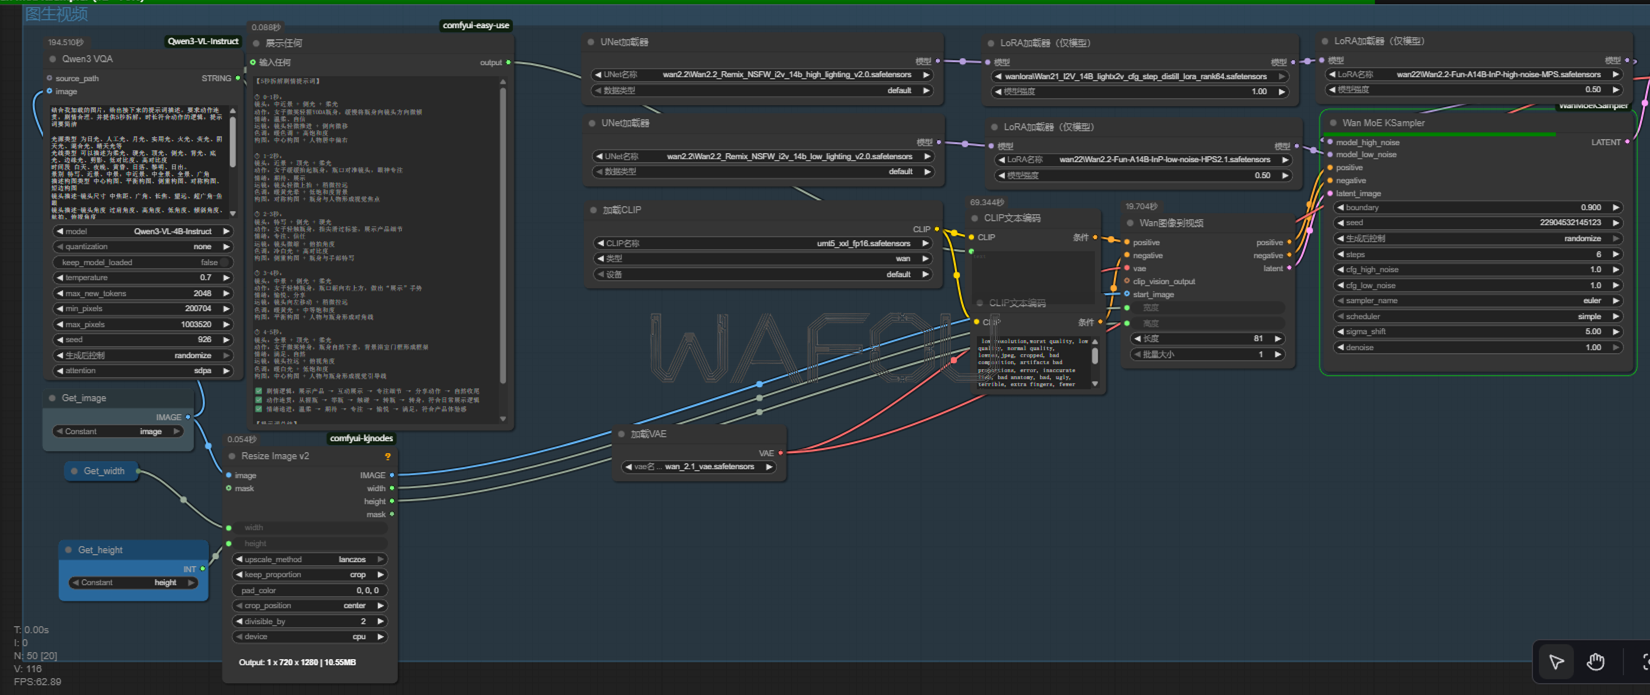The width and height of the screenshot is (1650, 695).
Task: Increment the steps value arrow in KSampler
Action: 1616,254
